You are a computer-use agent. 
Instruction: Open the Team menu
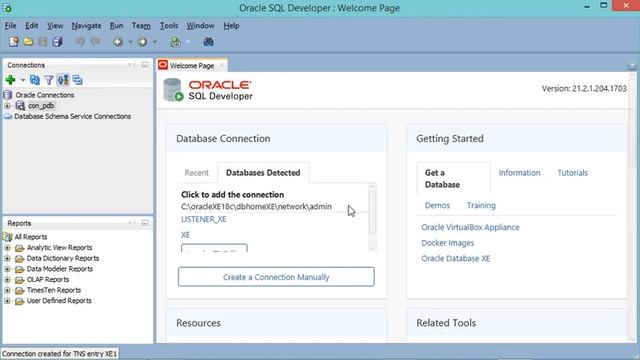click(141, 26)
